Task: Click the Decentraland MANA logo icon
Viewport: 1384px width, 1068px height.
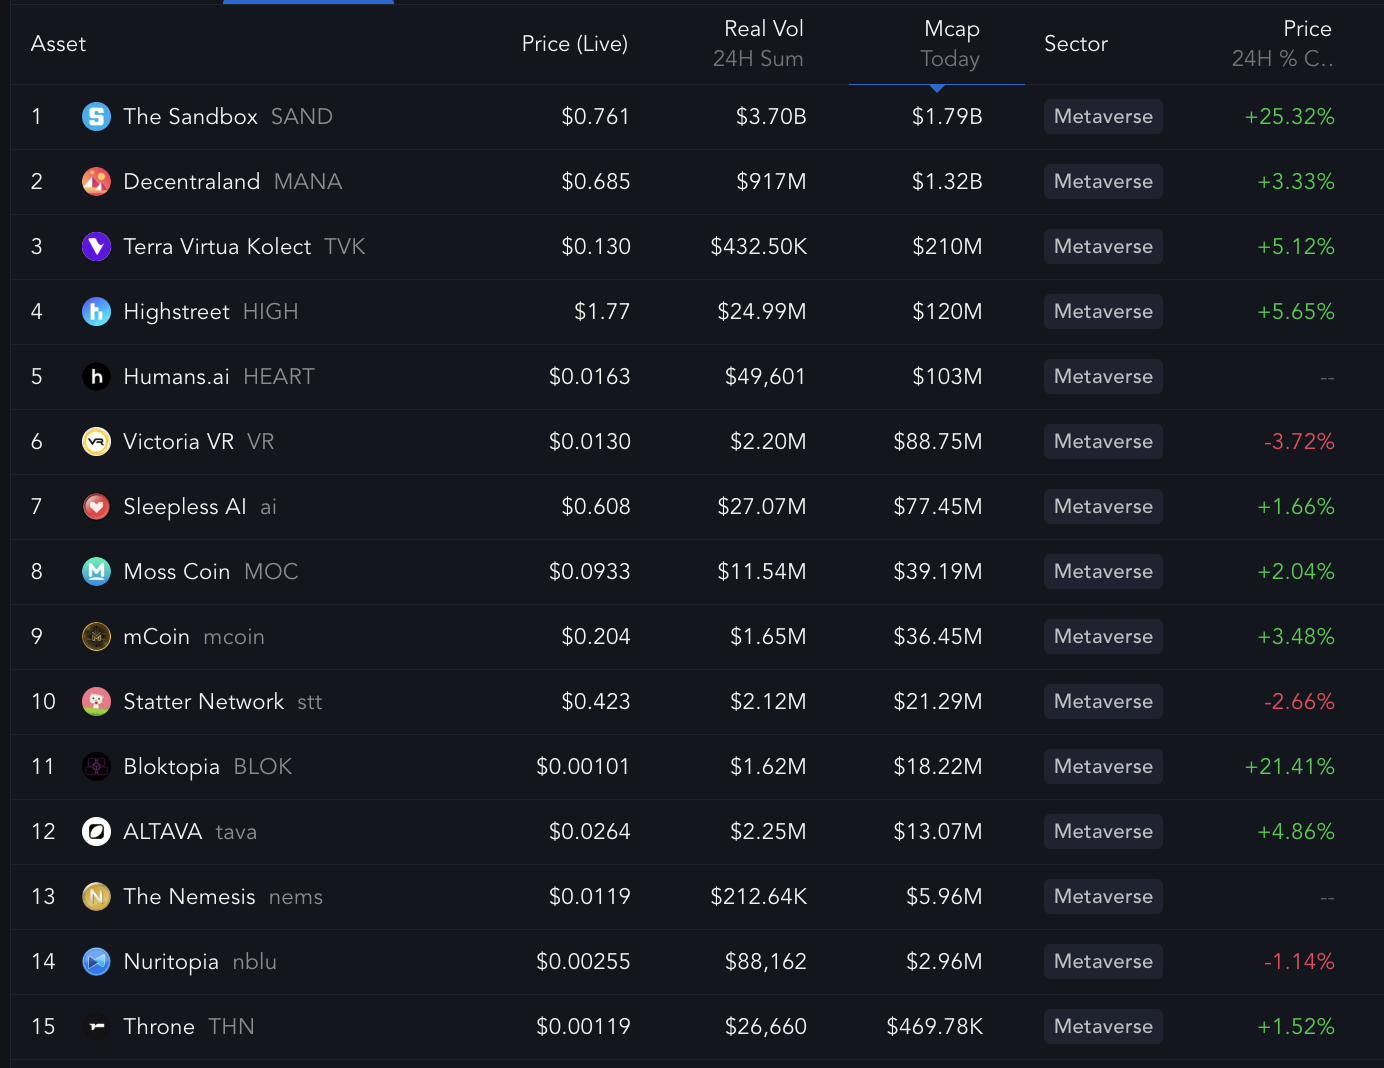Action: [x=96, y=182]
